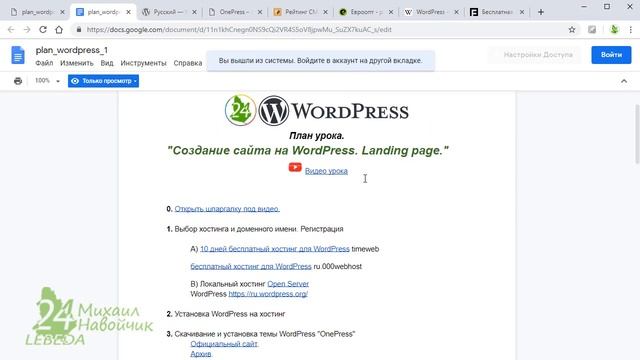The height and width of the screenshot is (360, 640).
Task: Go back to previous page
Action: 11,29
